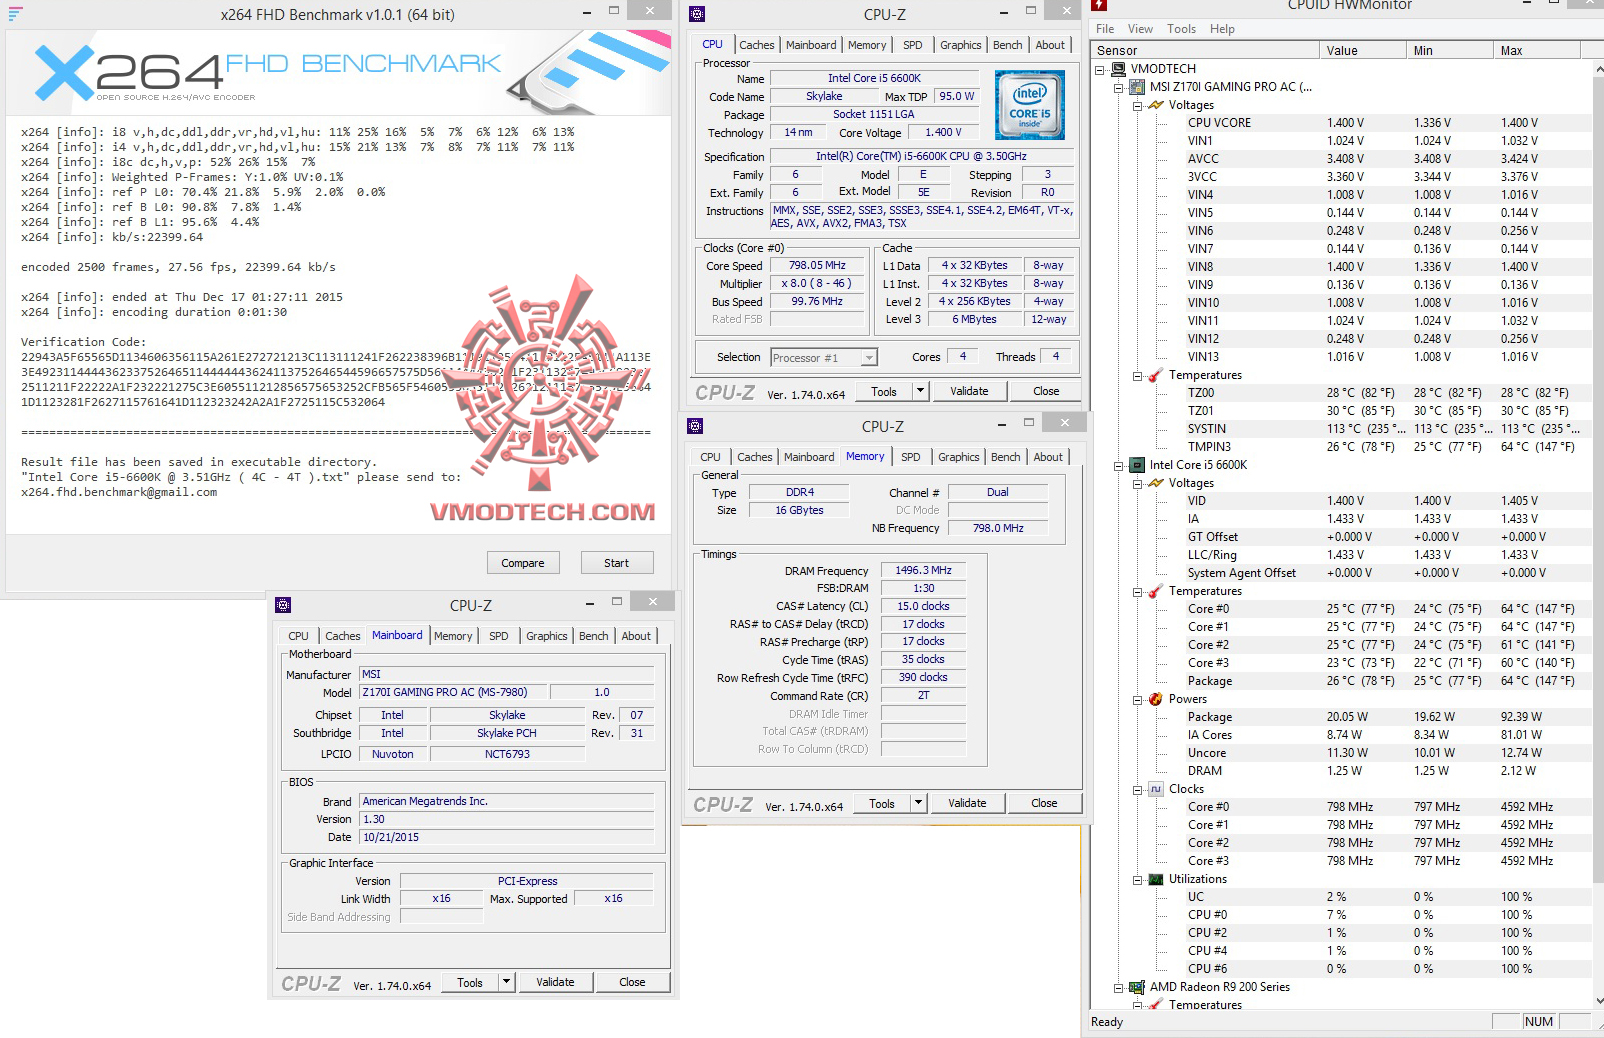1604x1038 pixels.
Task: Click the Intel Core i5 6600K processor icon
Action: pyautogui.click(x=1137, y=465)
